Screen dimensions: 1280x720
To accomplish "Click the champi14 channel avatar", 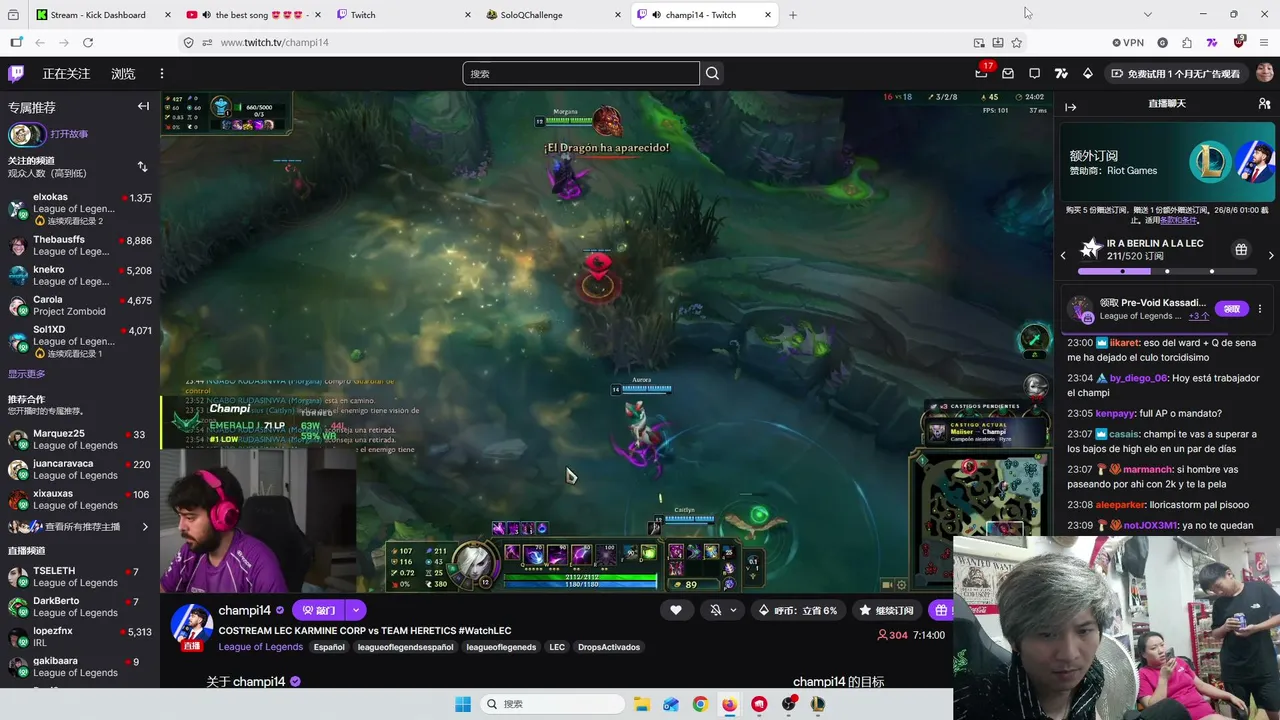I will 191,625.
